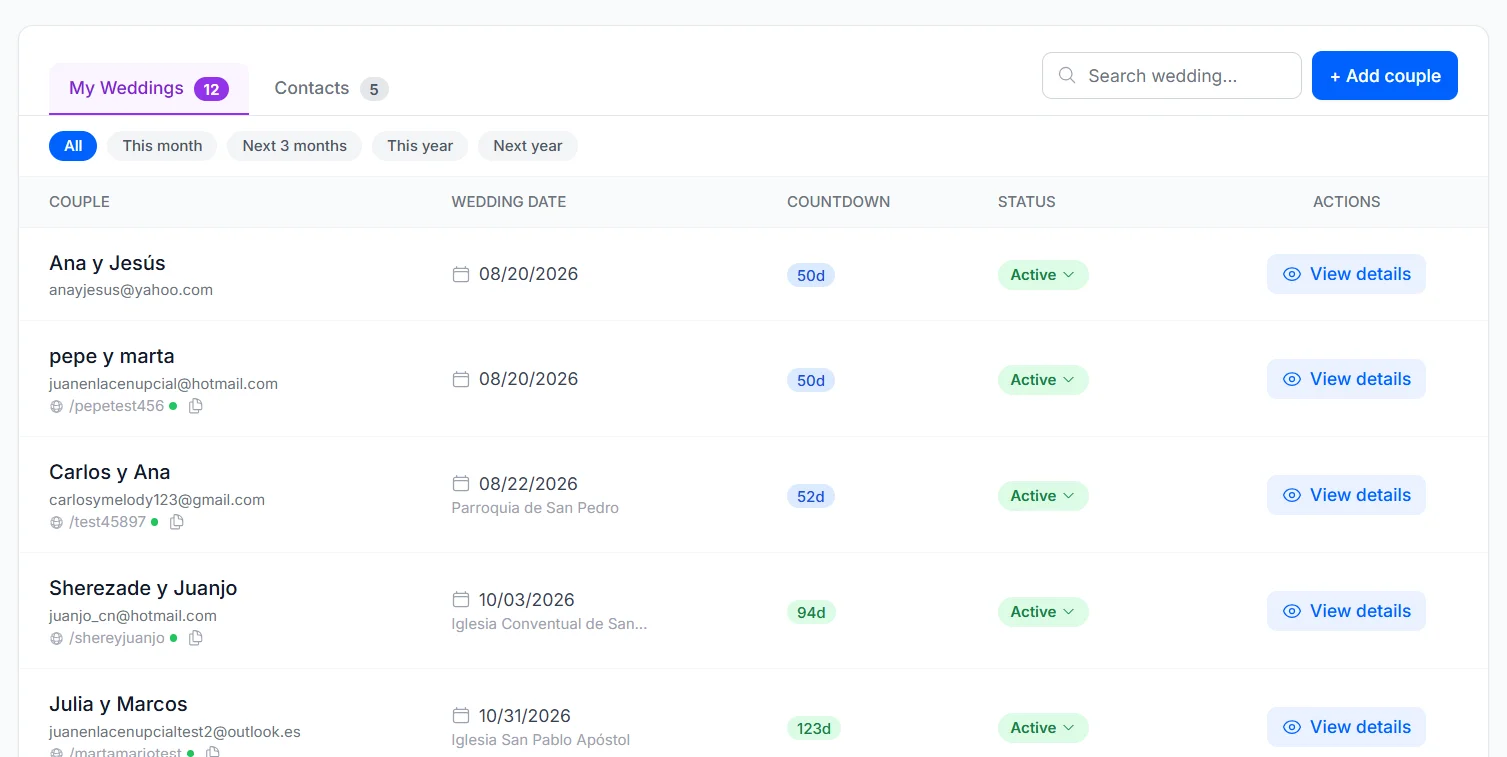1507x757 pixels.
Task: Open the /pepetest456 site link
Action: [x=116, y=406]
